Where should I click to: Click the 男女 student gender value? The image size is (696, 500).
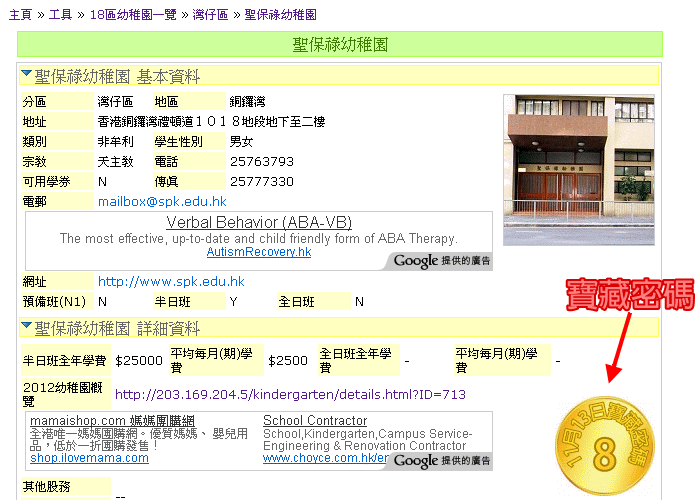pyautogui.click(x=241, y=142)
